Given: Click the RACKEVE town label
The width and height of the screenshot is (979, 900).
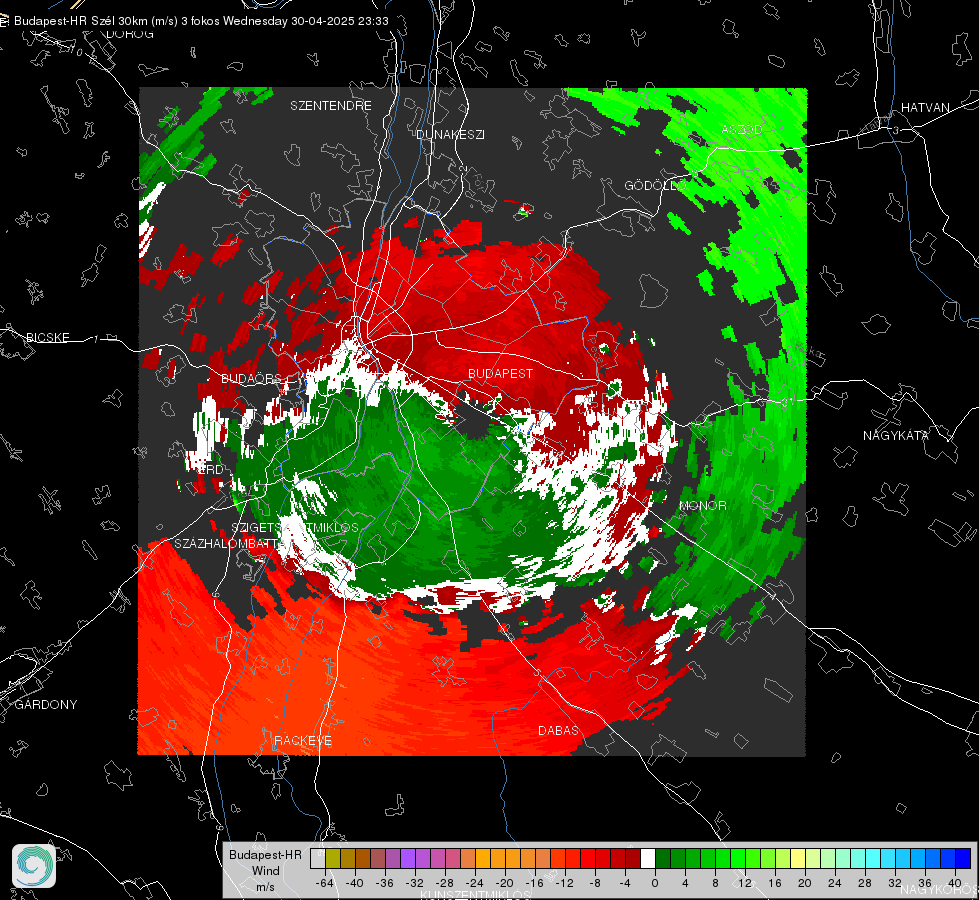Looking at the screenshot, I should tap(303, 740).
